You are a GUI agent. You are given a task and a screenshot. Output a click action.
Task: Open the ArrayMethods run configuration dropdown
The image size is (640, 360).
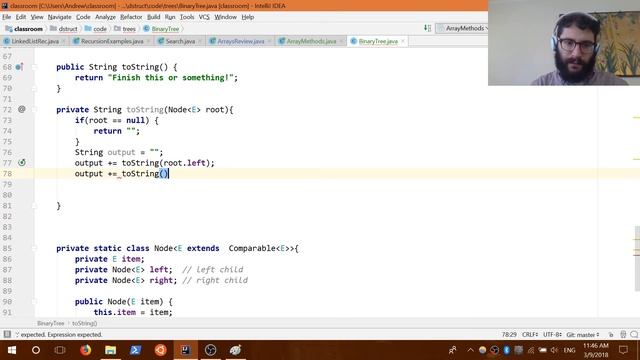(x=462, y=28)
